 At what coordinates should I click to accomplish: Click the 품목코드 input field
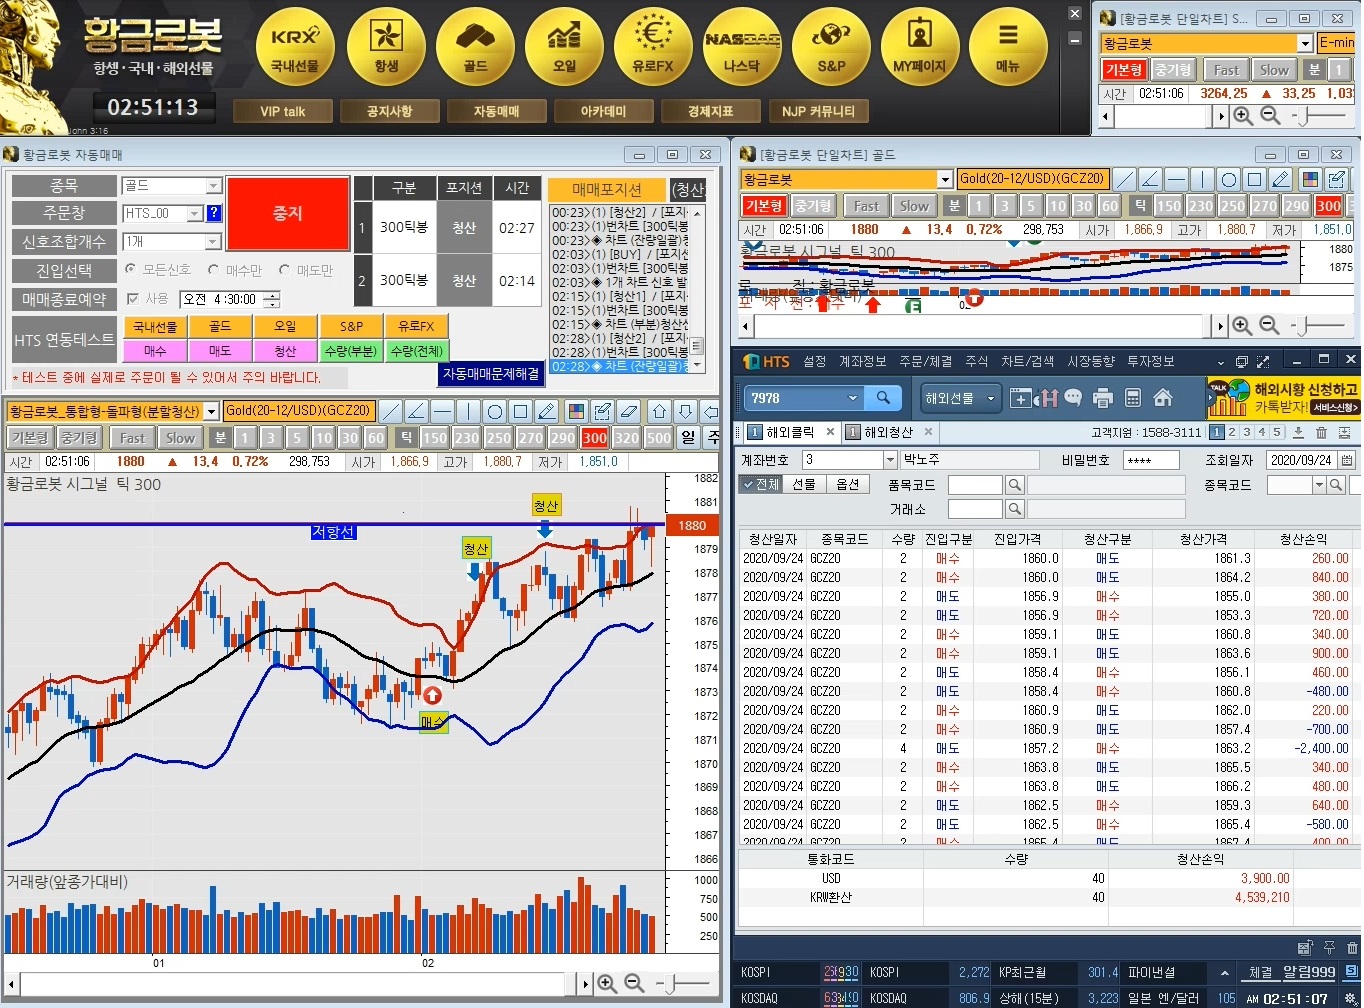tap(975, 485)
